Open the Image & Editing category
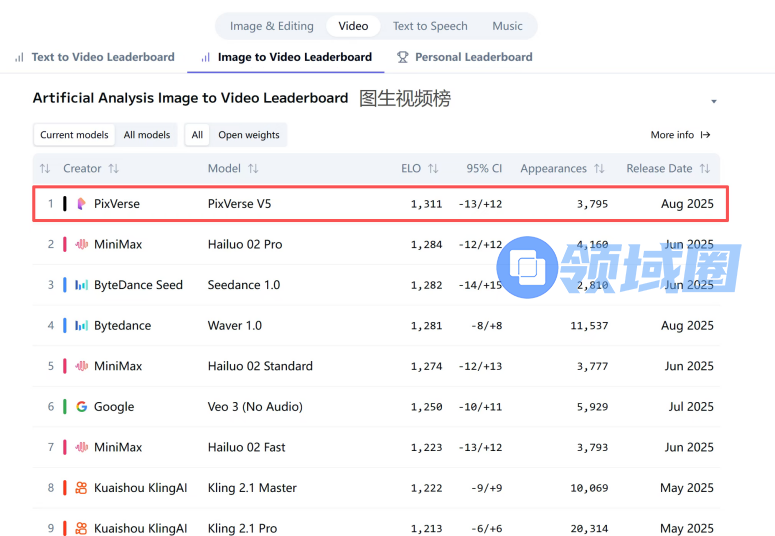775x536 pixels. tap(271, 26)
